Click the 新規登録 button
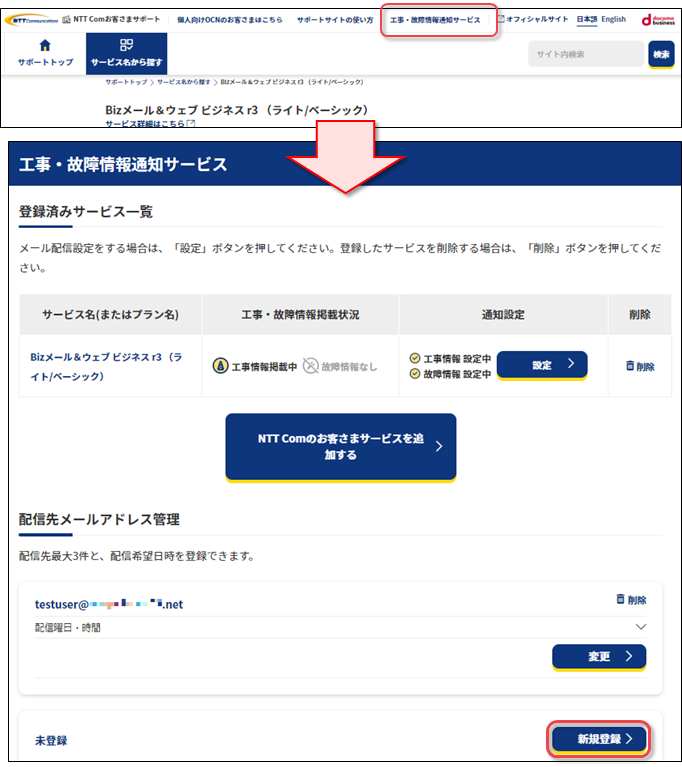 point(599,739)
